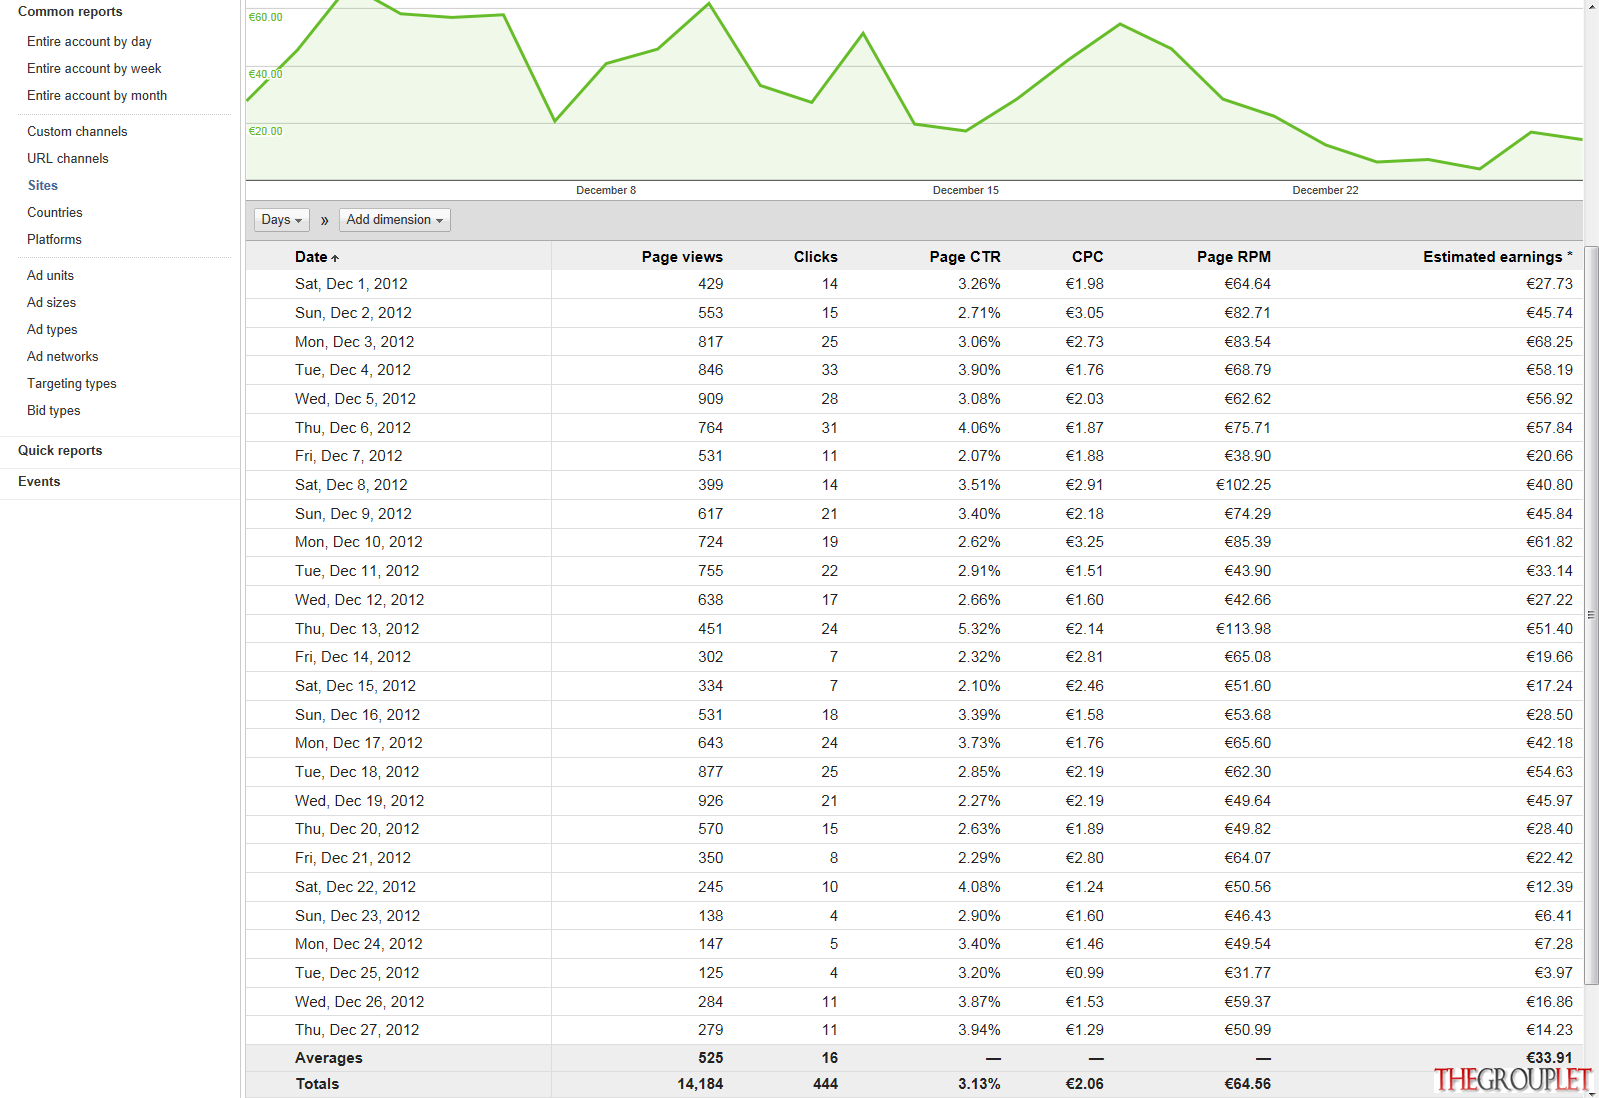Sort table by CPC column

[x=1087, y=257]
